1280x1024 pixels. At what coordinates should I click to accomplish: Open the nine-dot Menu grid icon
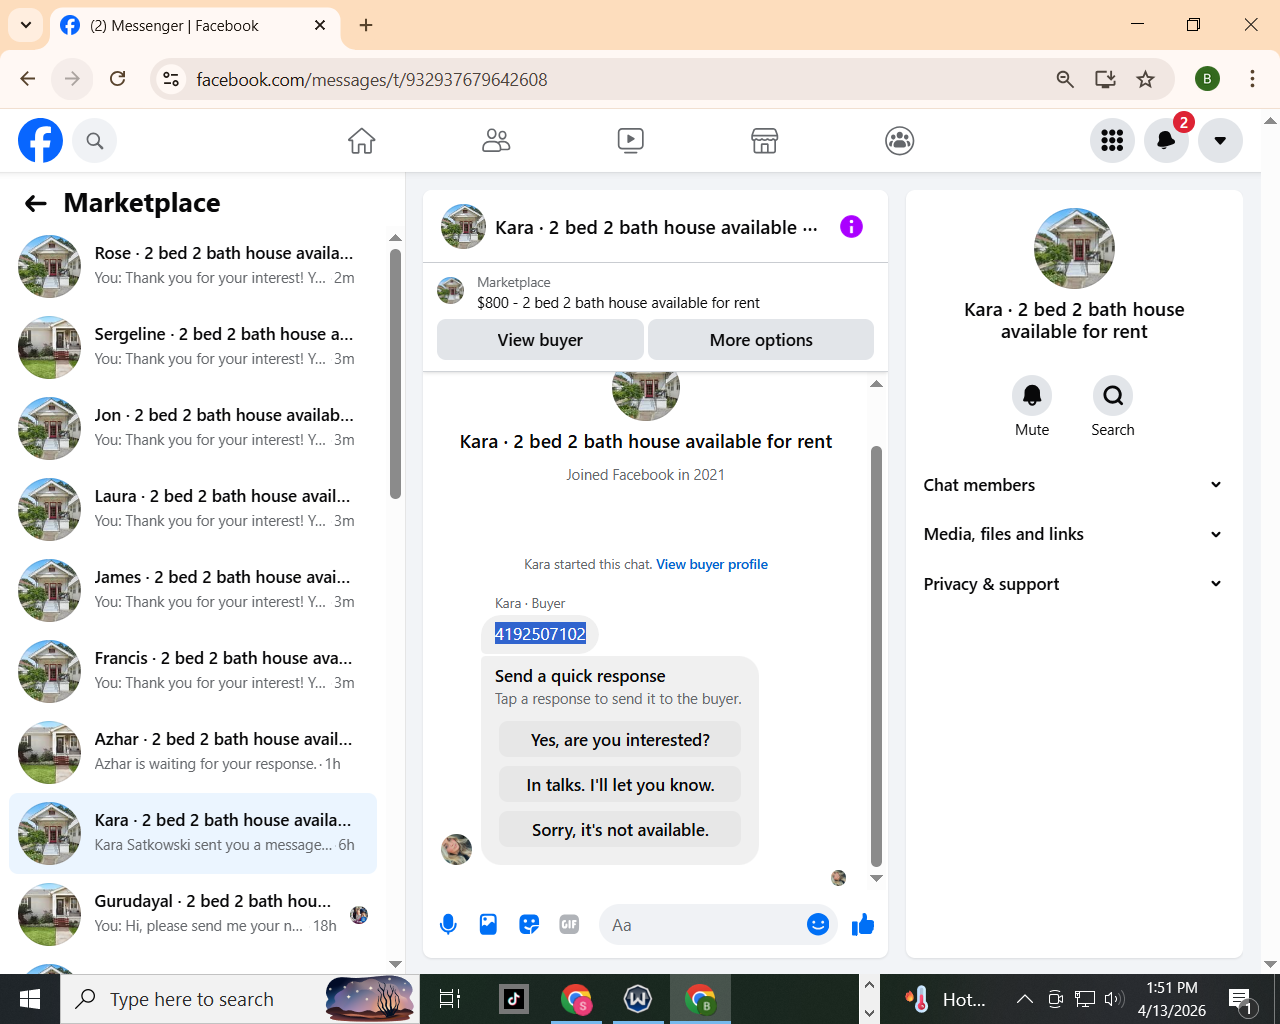click(1112, 141)
